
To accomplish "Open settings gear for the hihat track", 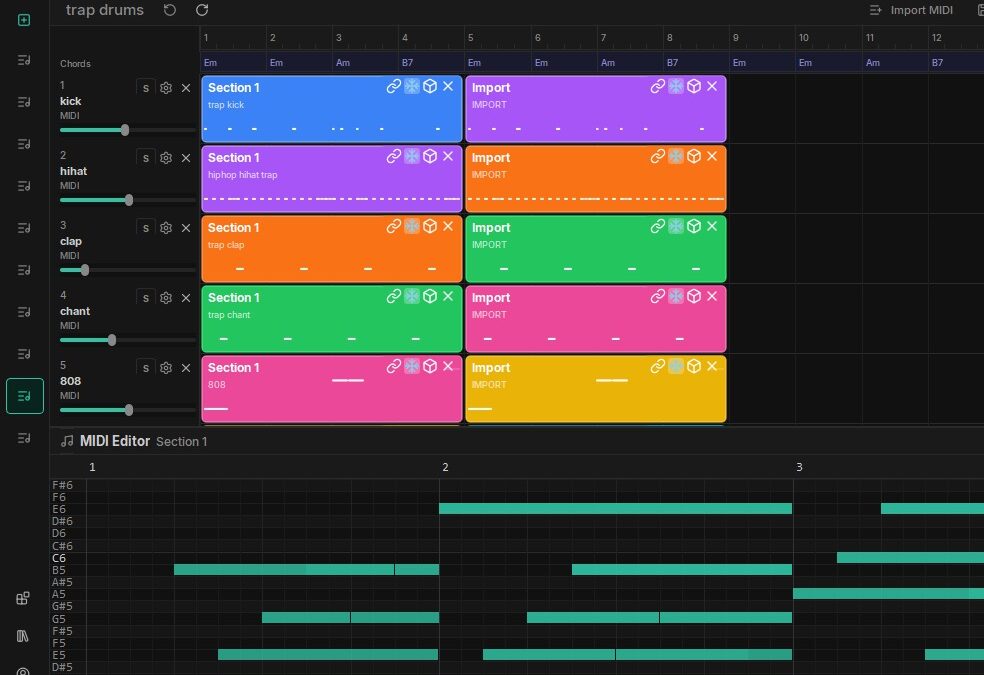I will 166,157.
